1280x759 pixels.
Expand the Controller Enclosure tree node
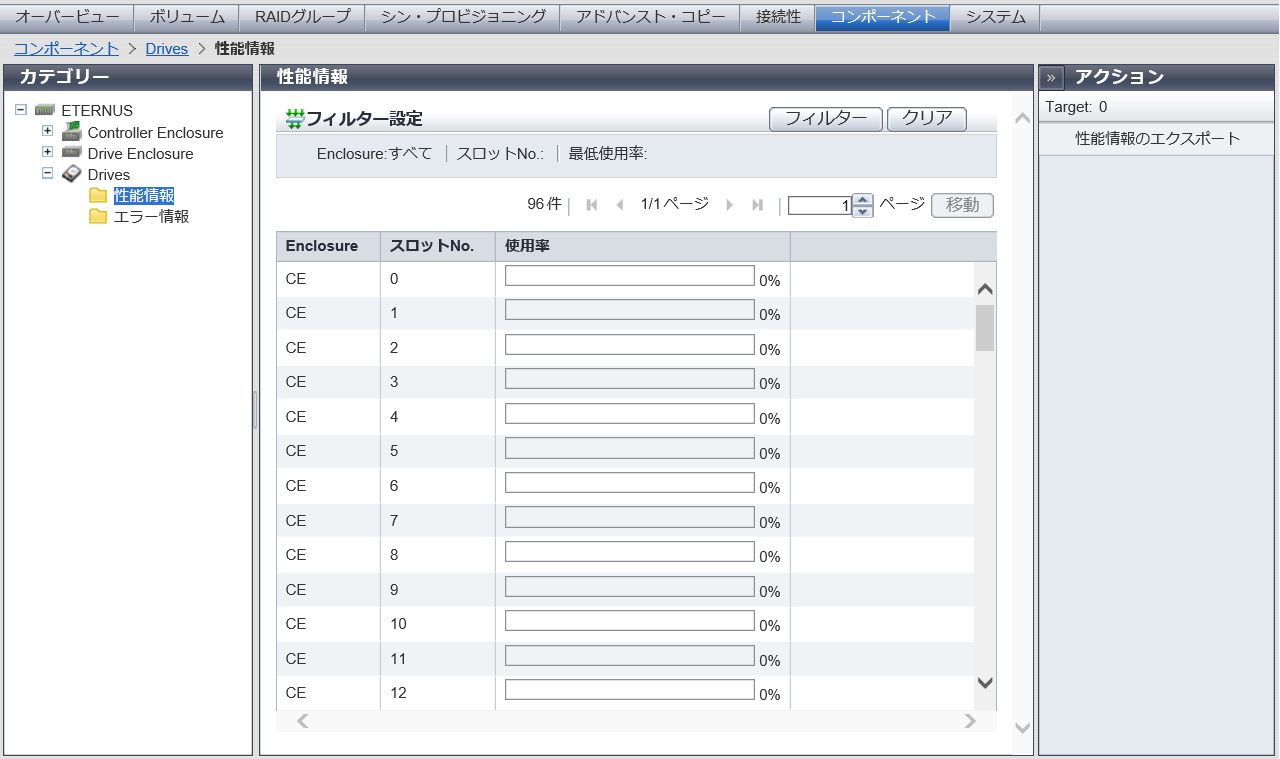(x=47, y=132)
